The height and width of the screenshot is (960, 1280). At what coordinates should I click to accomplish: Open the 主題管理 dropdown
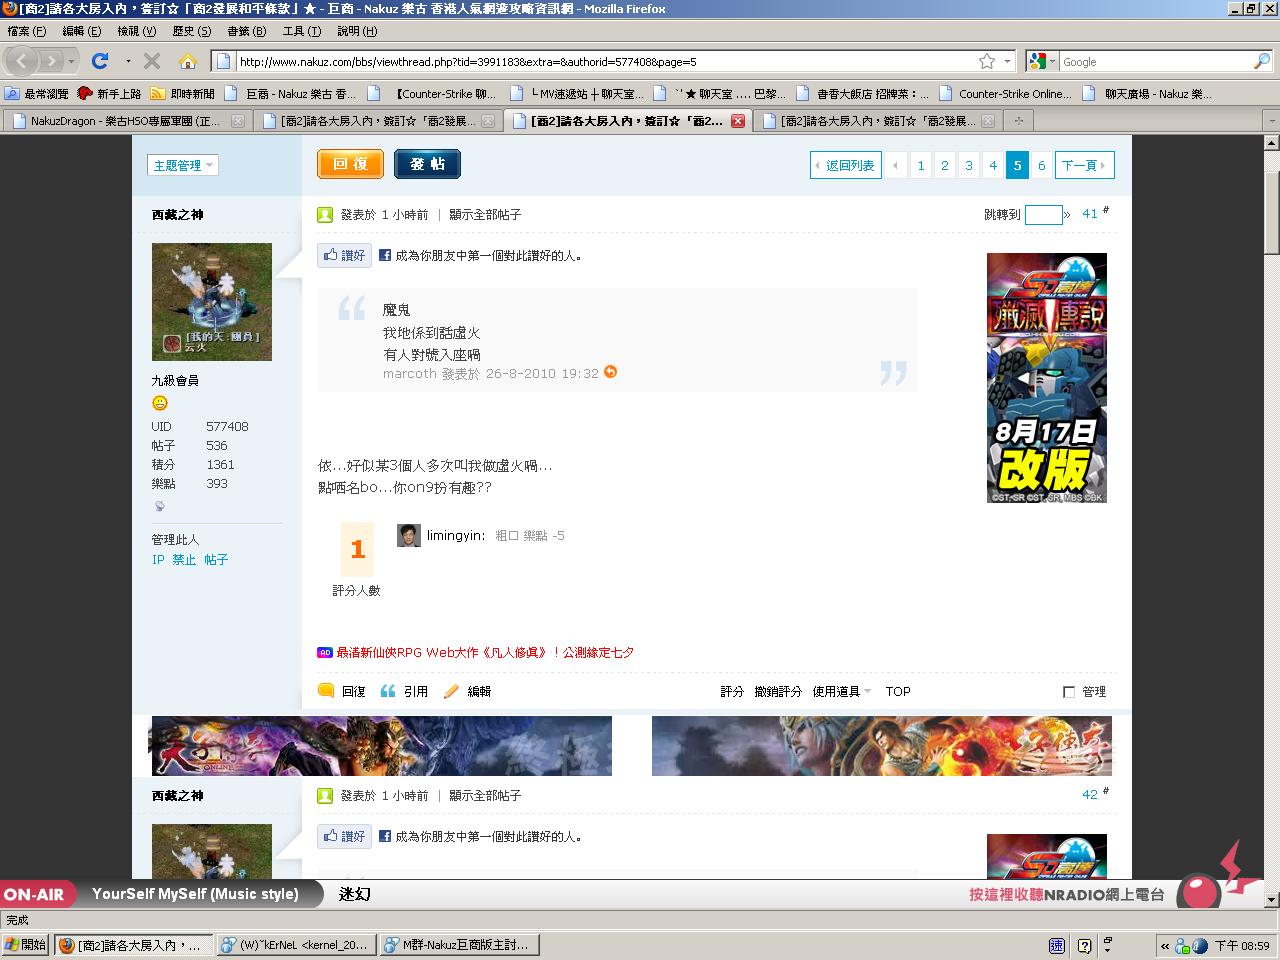tap(182, 165)
